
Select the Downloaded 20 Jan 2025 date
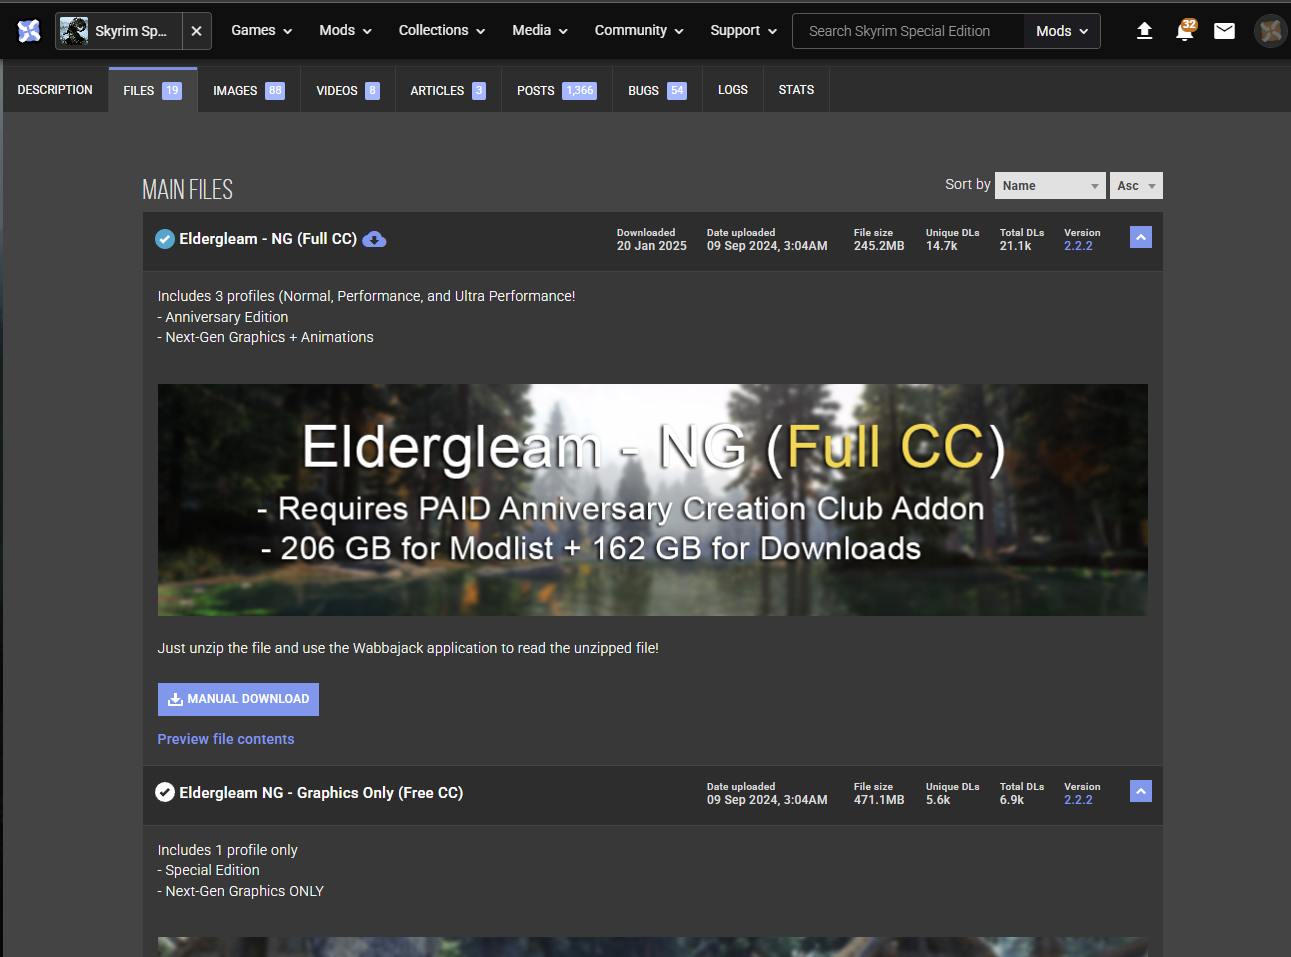[652, 246]
